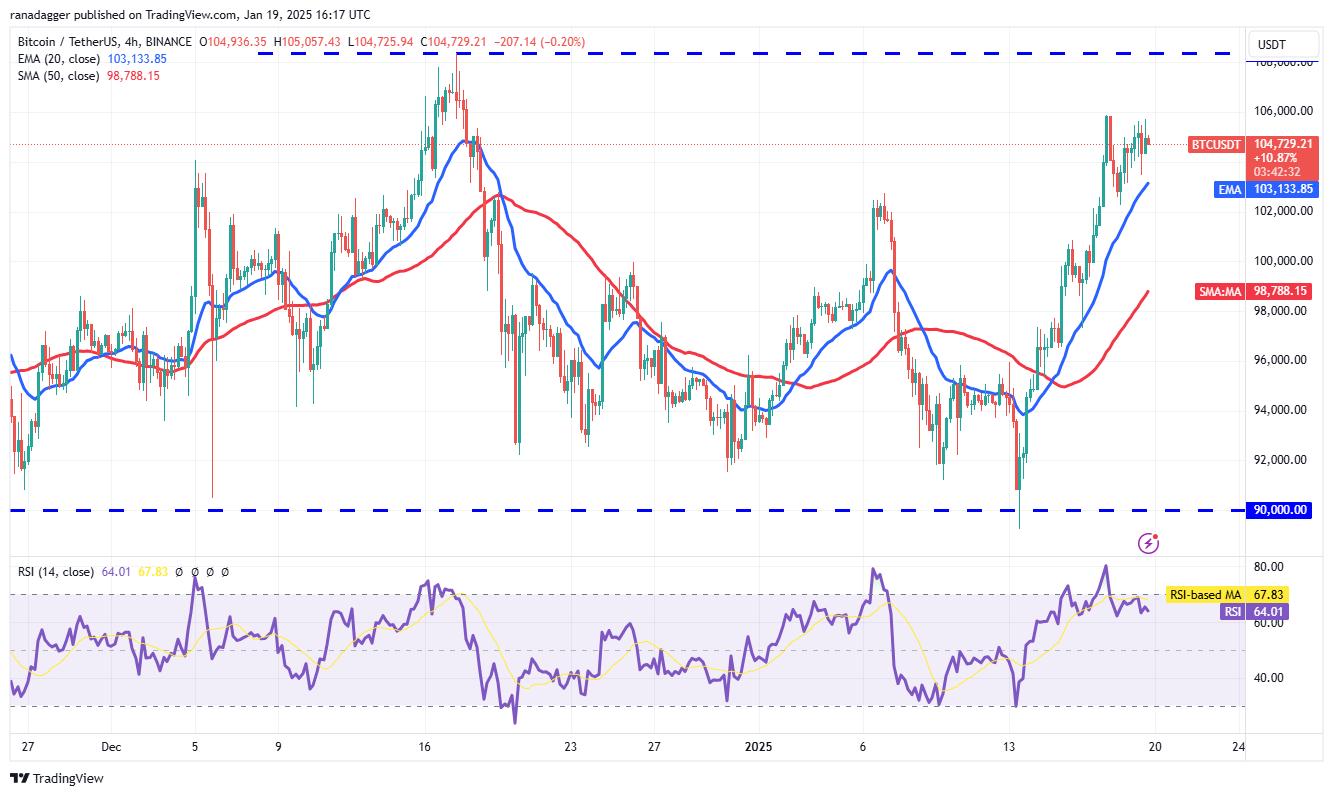Click the SMA value 98,788.15 in legend
The height and width of the screenshot is (796, 1333).
pyautogui.click(x=130, y=76)
